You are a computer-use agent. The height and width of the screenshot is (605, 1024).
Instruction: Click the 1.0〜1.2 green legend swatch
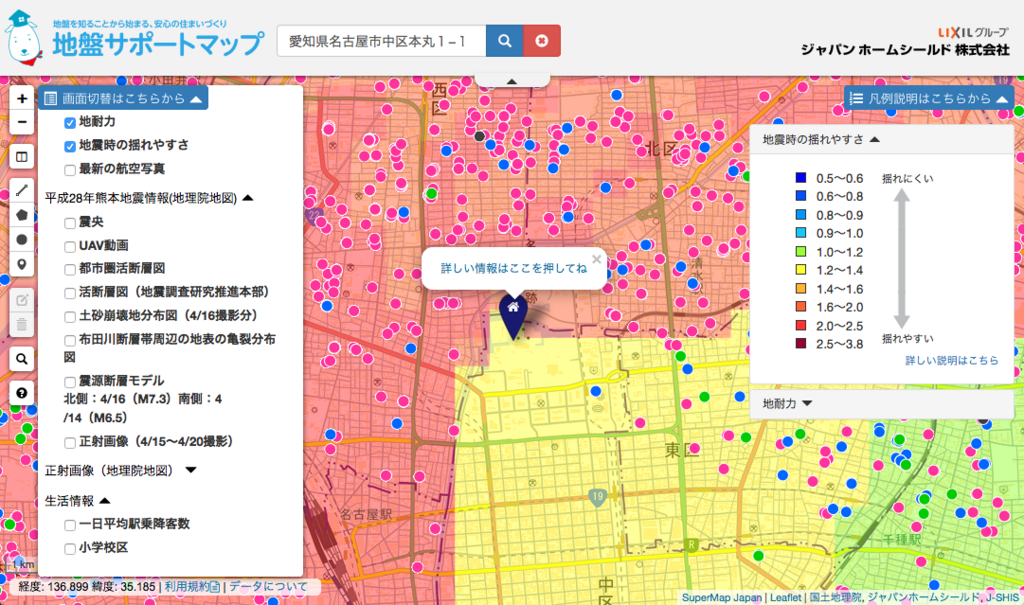801,252
